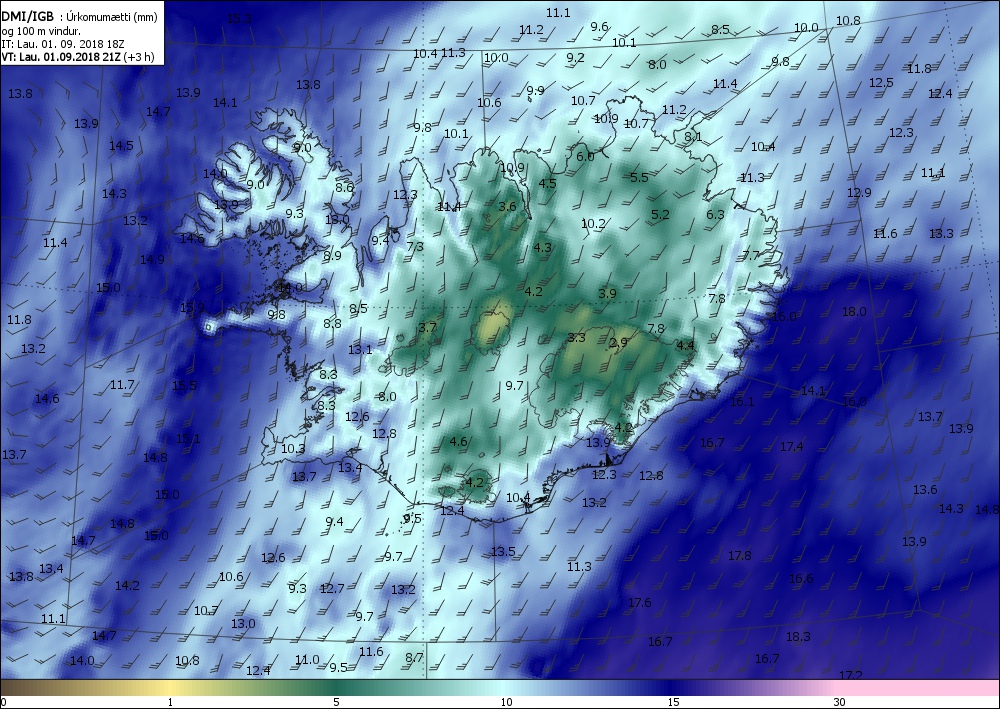
Task: Click the map value 17.4
Action: pos(791,447)
